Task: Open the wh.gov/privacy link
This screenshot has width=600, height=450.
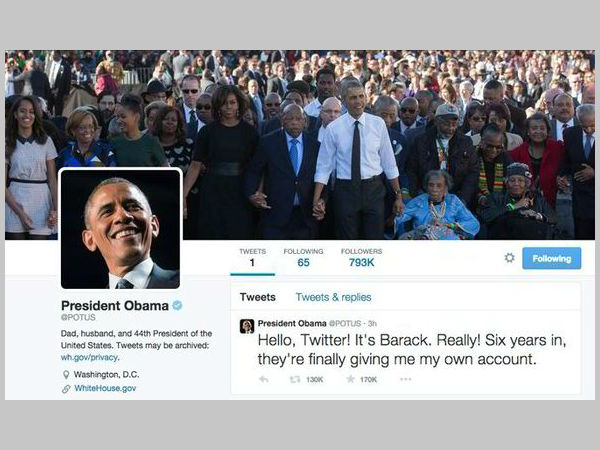Action: [x=90, y=357]
